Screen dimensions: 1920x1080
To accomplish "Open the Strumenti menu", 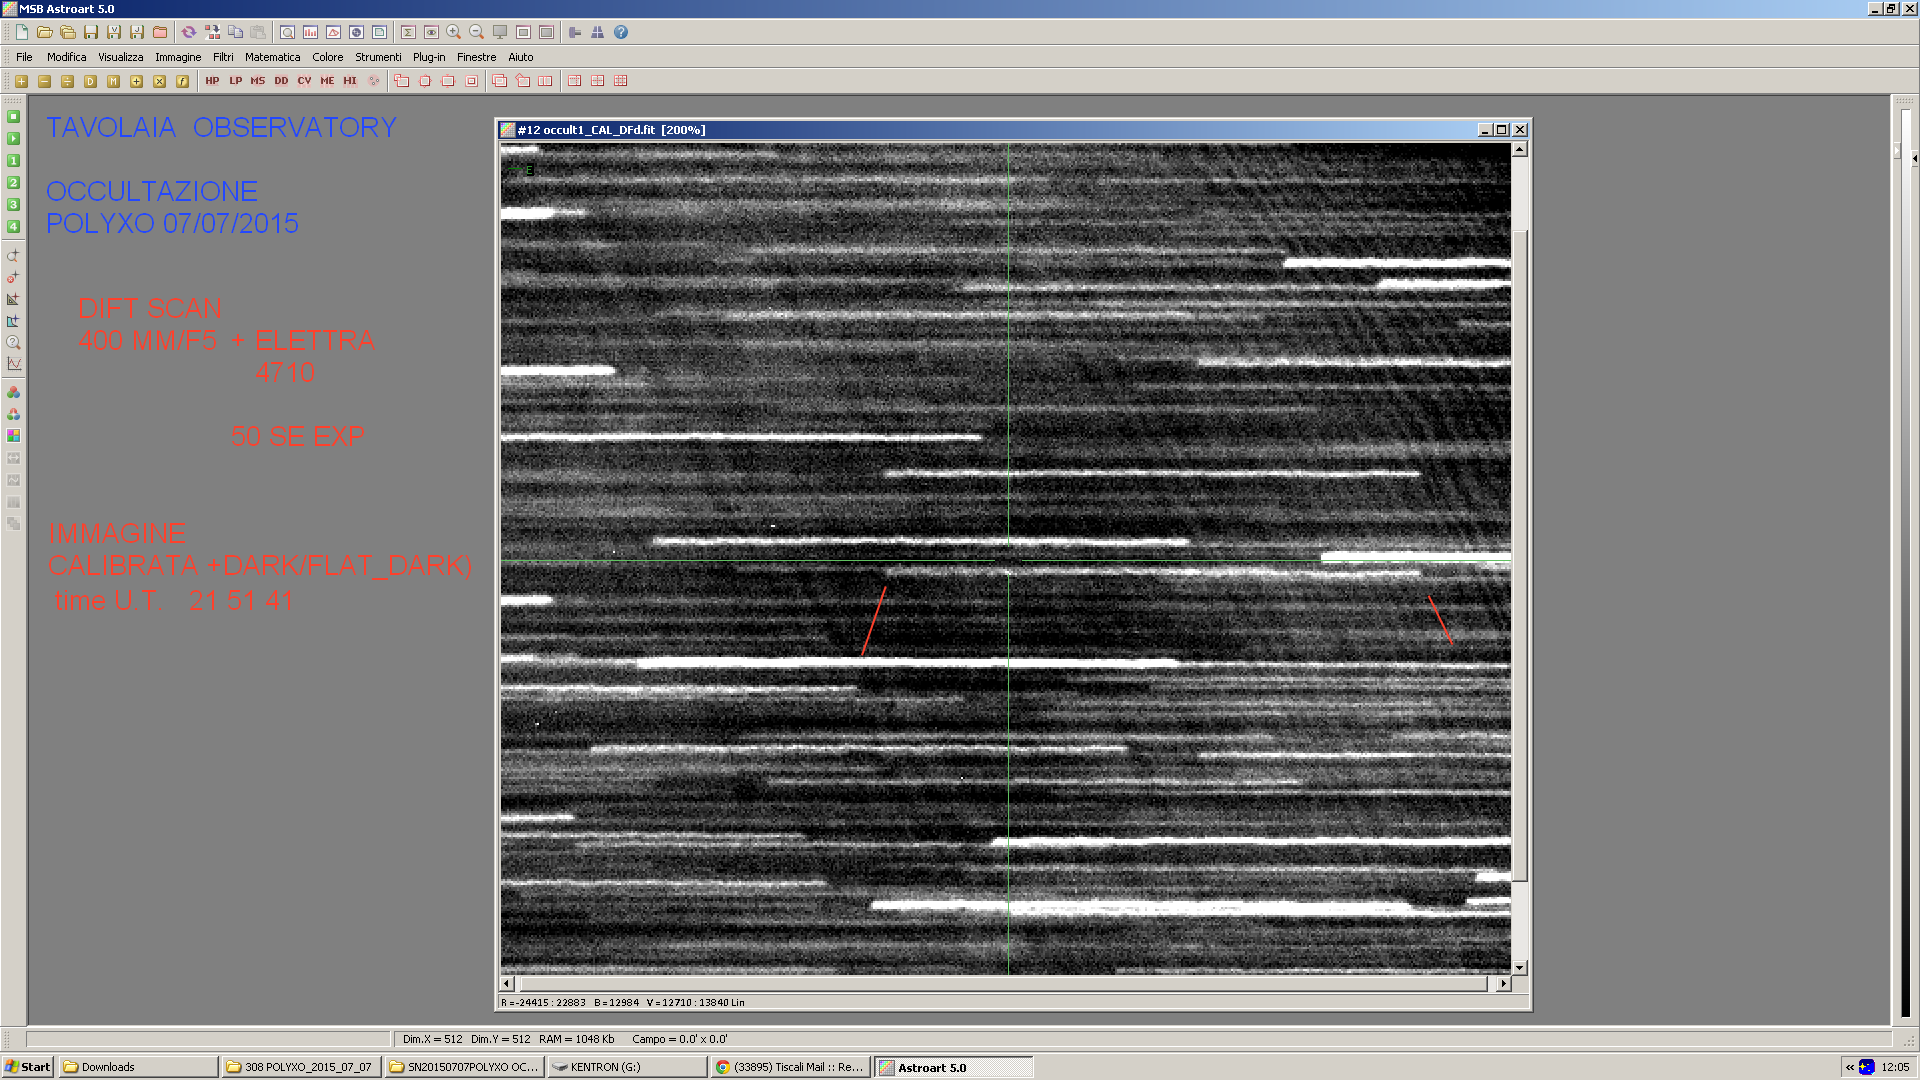I will [378, 57].
